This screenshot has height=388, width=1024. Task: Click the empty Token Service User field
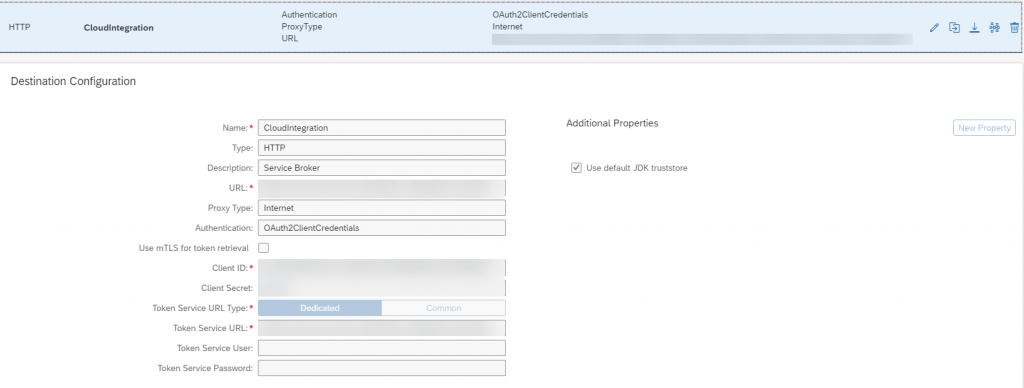pyautogui.click(x=382, y=348)
